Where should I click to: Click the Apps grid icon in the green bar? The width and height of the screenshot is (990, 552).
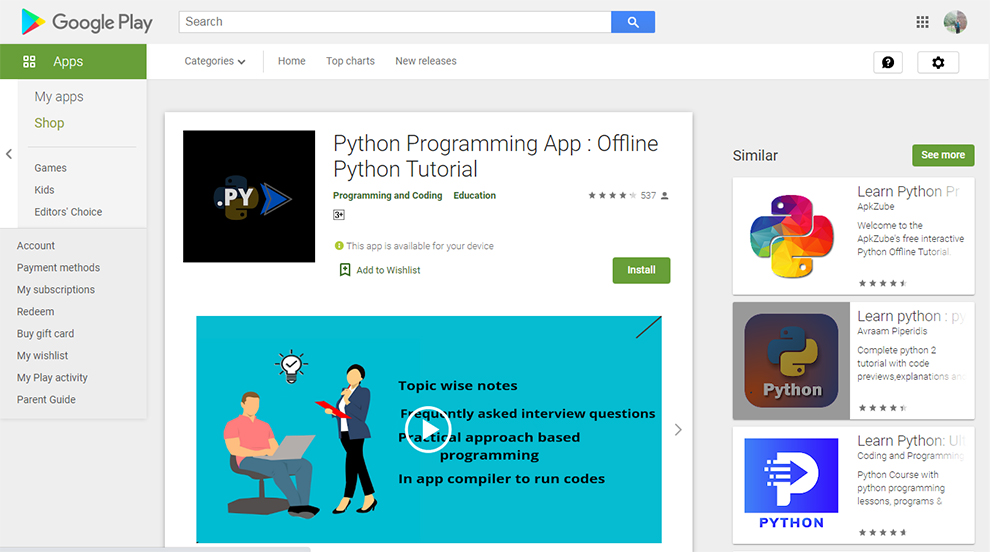(x=29, y=61)
